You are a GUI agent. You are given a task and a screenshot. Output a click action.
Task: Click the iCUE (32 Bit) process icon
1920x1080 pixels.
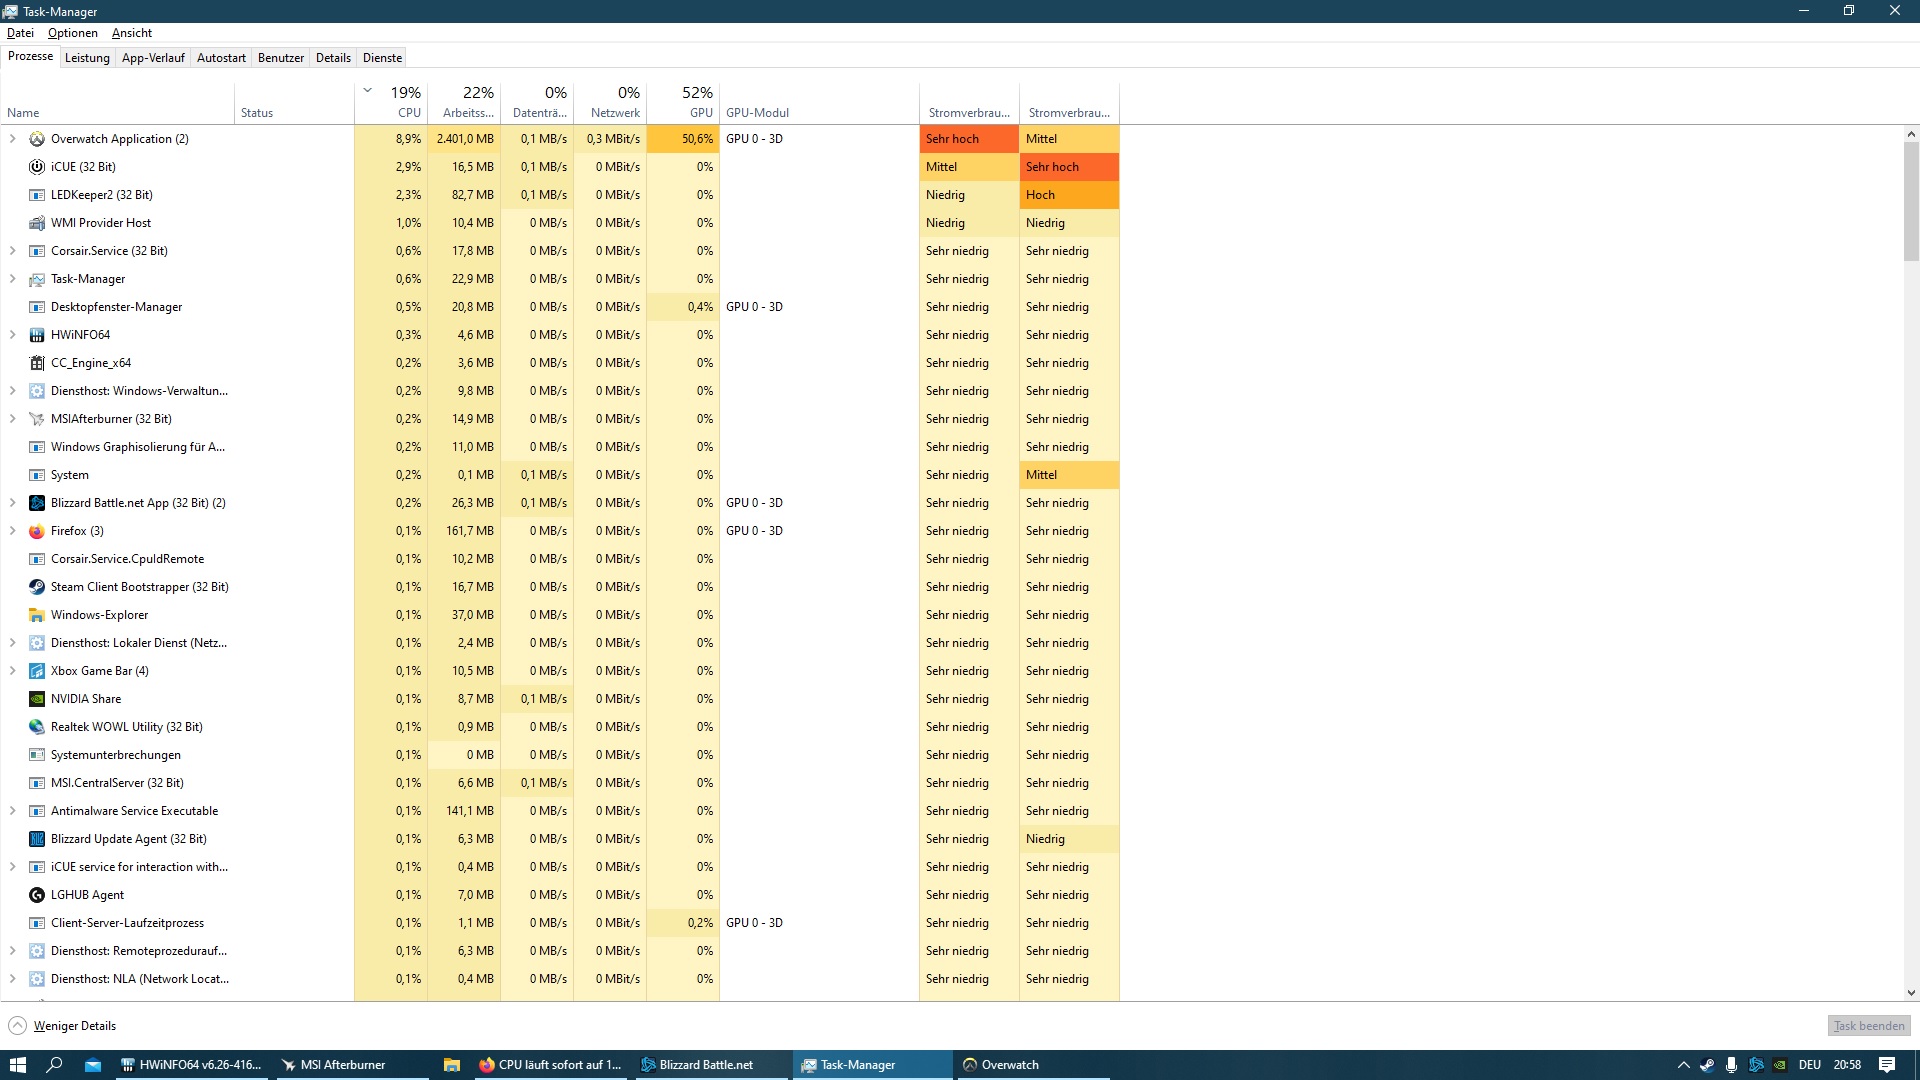click(37, 167)
